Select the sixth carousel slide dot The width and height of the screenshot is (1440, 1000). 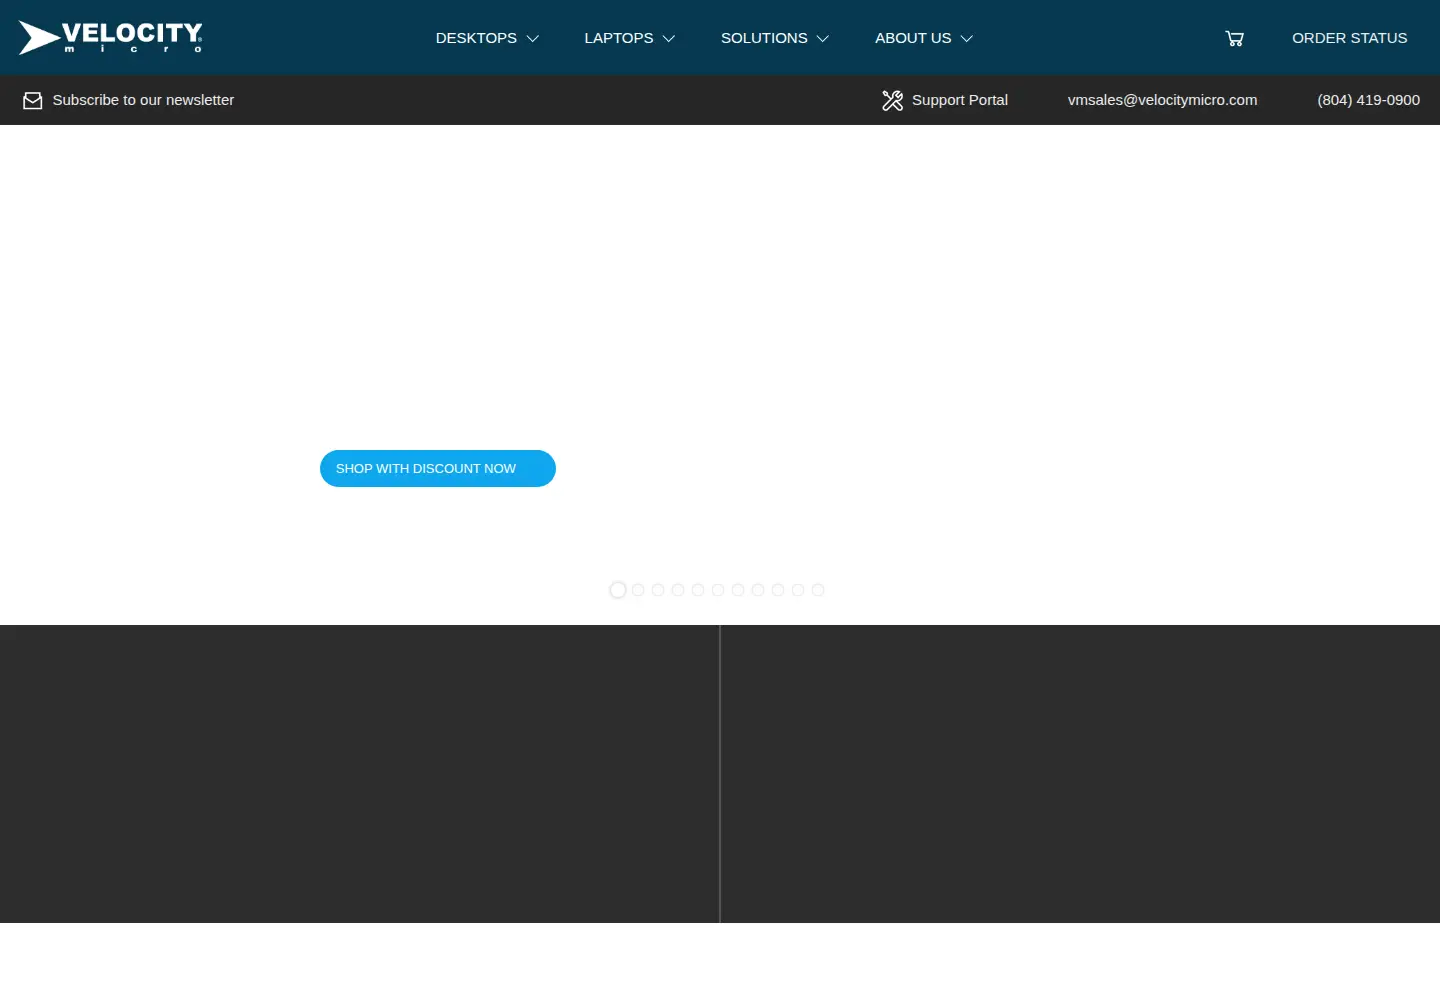[718, 590]
